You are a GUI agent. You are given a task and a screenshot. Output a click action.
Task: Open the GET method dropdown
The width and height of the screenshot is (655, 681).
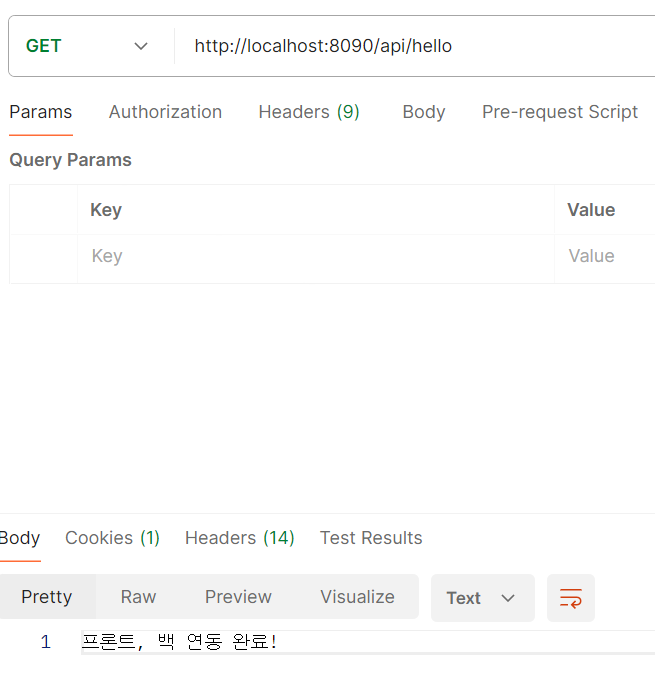point(87,46)
